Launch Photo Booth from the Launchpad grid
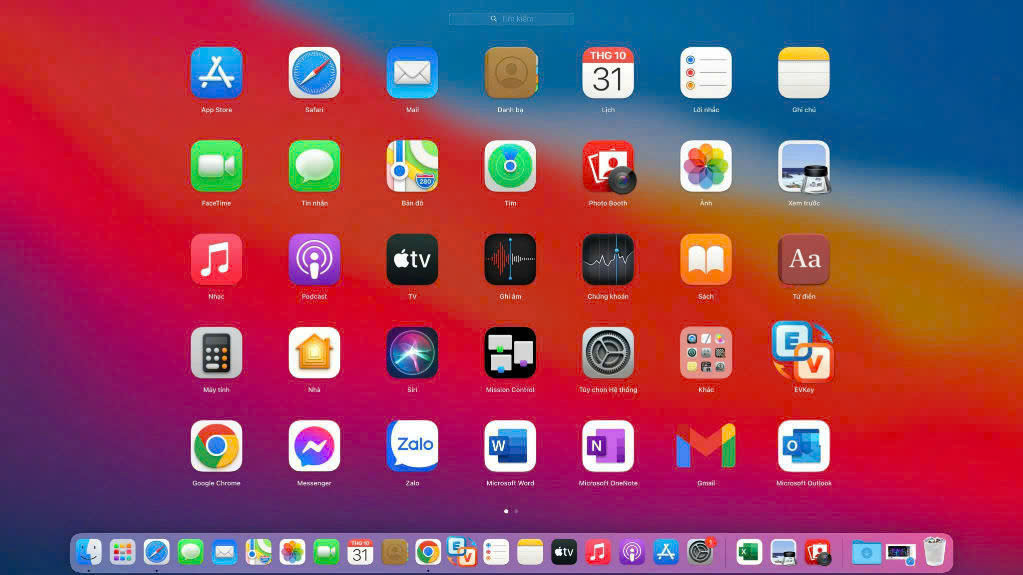The image size is (1023, 575). 609,167
